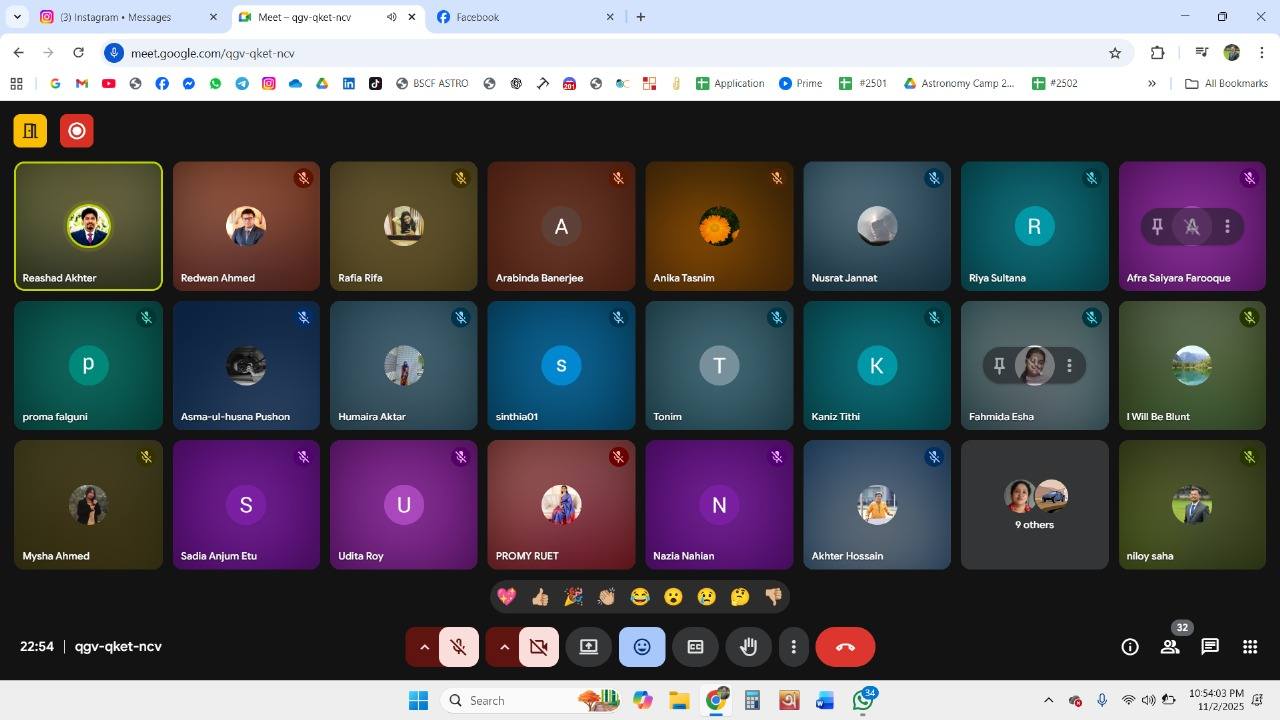View meeting details info

click(1129, 647)
